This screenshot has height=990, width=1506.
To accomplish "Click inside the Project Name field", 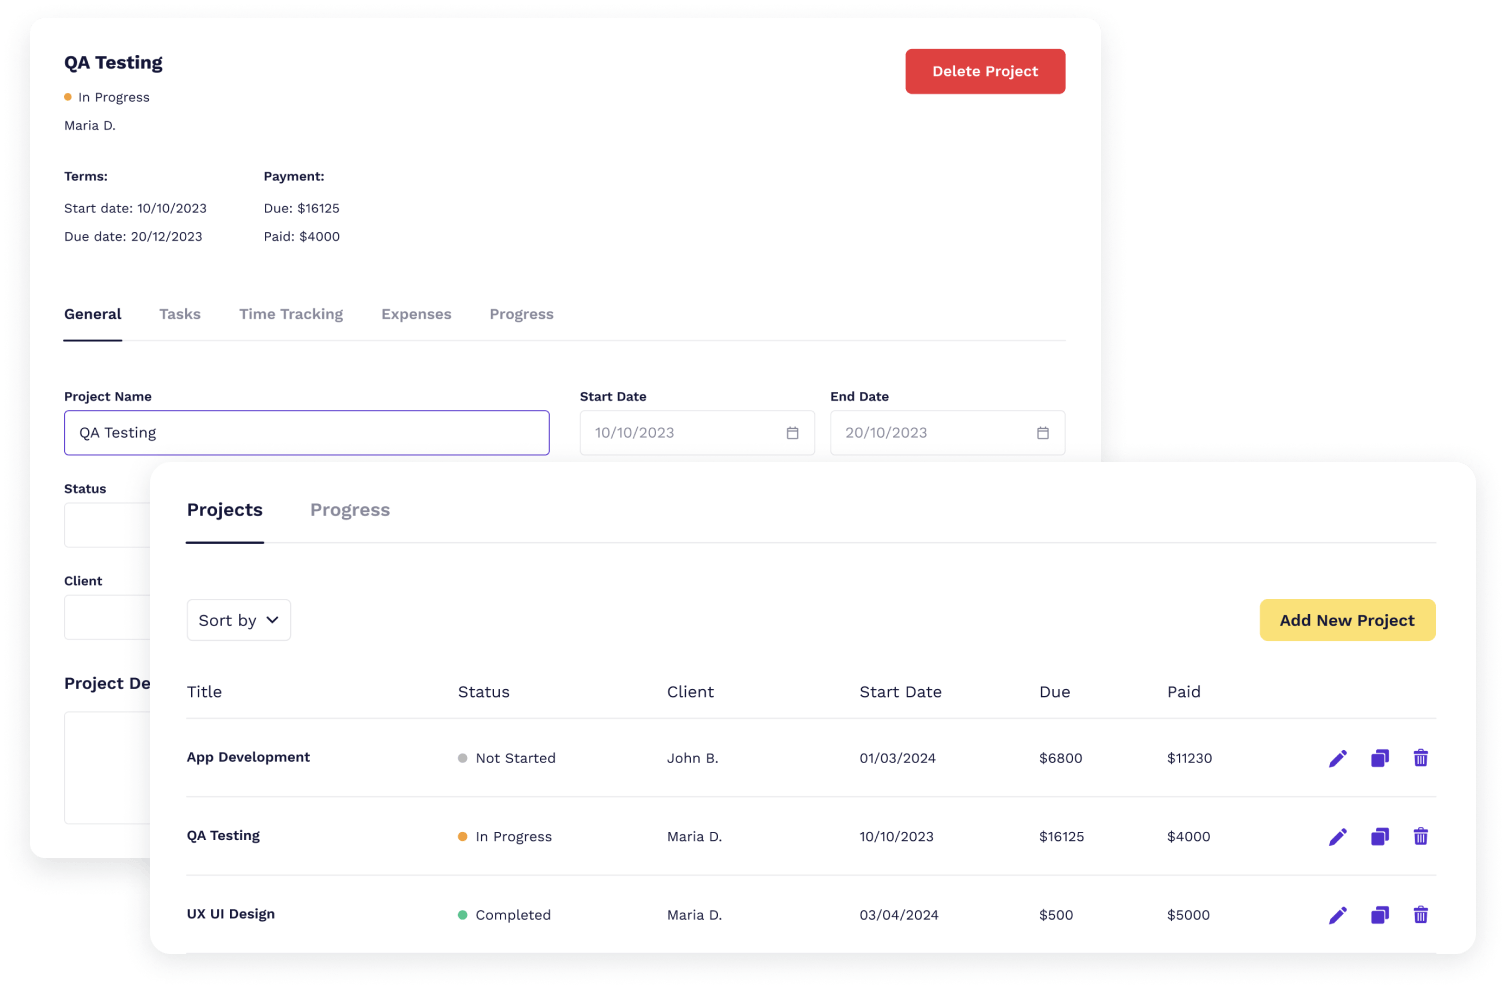I will 306,432.
